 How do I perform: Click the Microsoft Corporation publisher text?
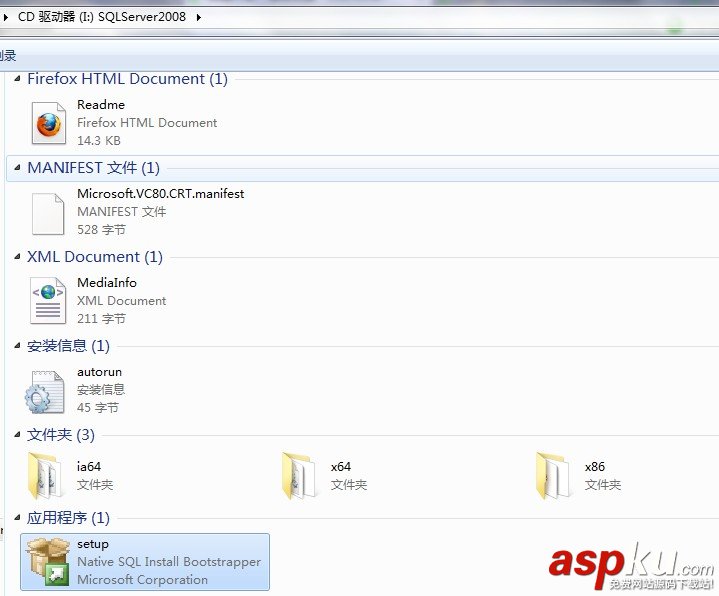[143, 579]
